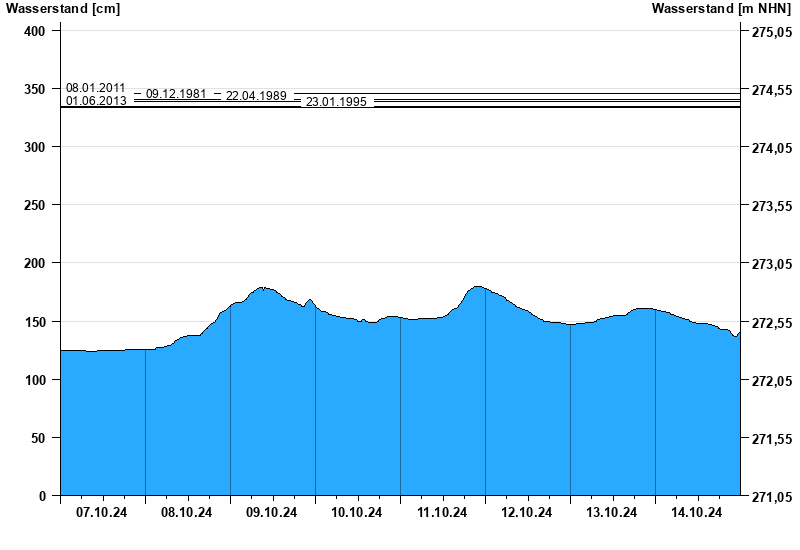Select the 200 tick on the left axis
The width and height of the screenshot is (800, 550).
pyautogui.click(x=35, y=263)
